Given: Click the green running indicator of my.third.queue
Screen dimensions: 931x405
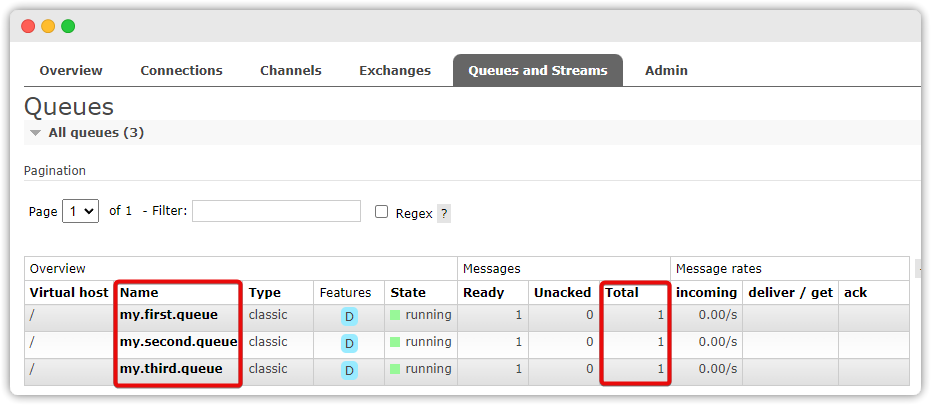Looking at the screenshot, I should [395, 369].
